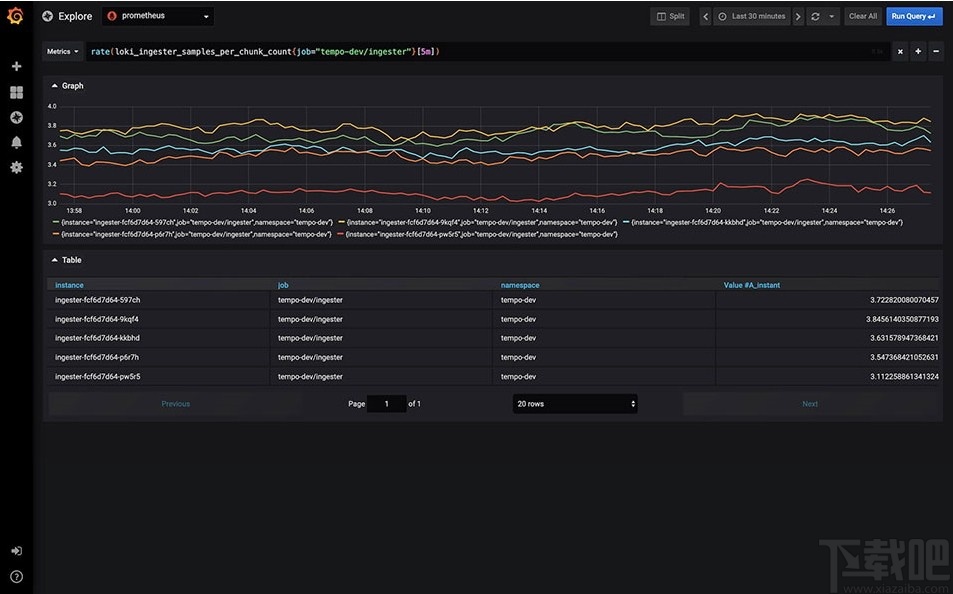The height and width of the screenshot is (594, 953).
Task: Open the refresh interval dropdown arrow
Action: click(x=831, y=16)
